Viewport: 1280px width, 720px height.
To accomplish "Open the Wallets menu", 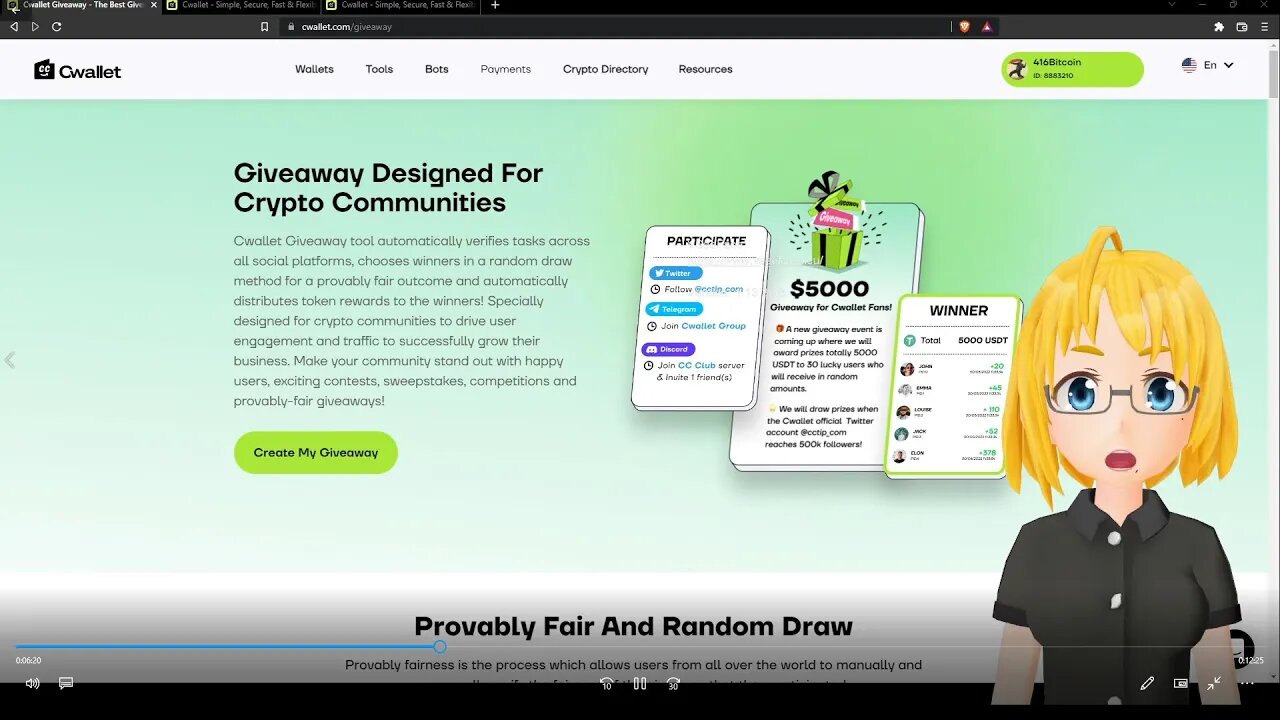I will [x=314, y=69].
